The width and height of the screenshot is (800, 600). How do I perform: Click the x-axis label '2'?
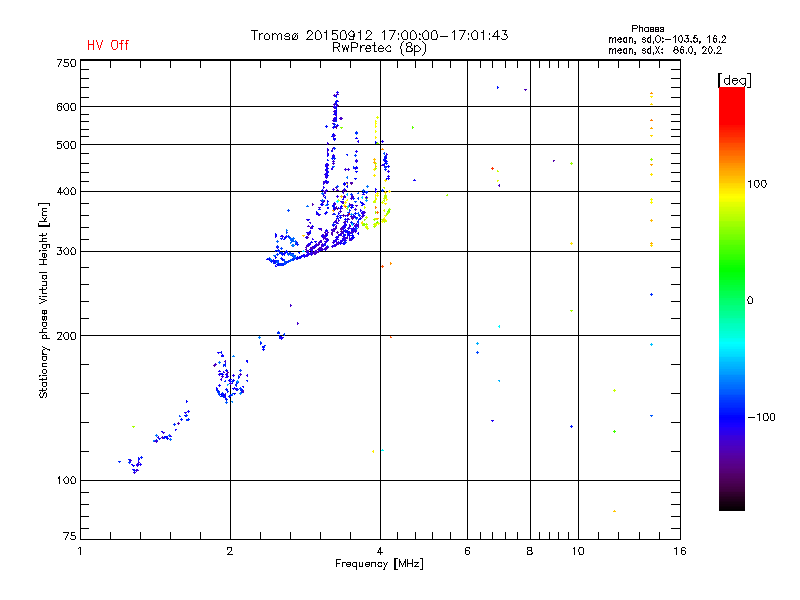[230, 551]
